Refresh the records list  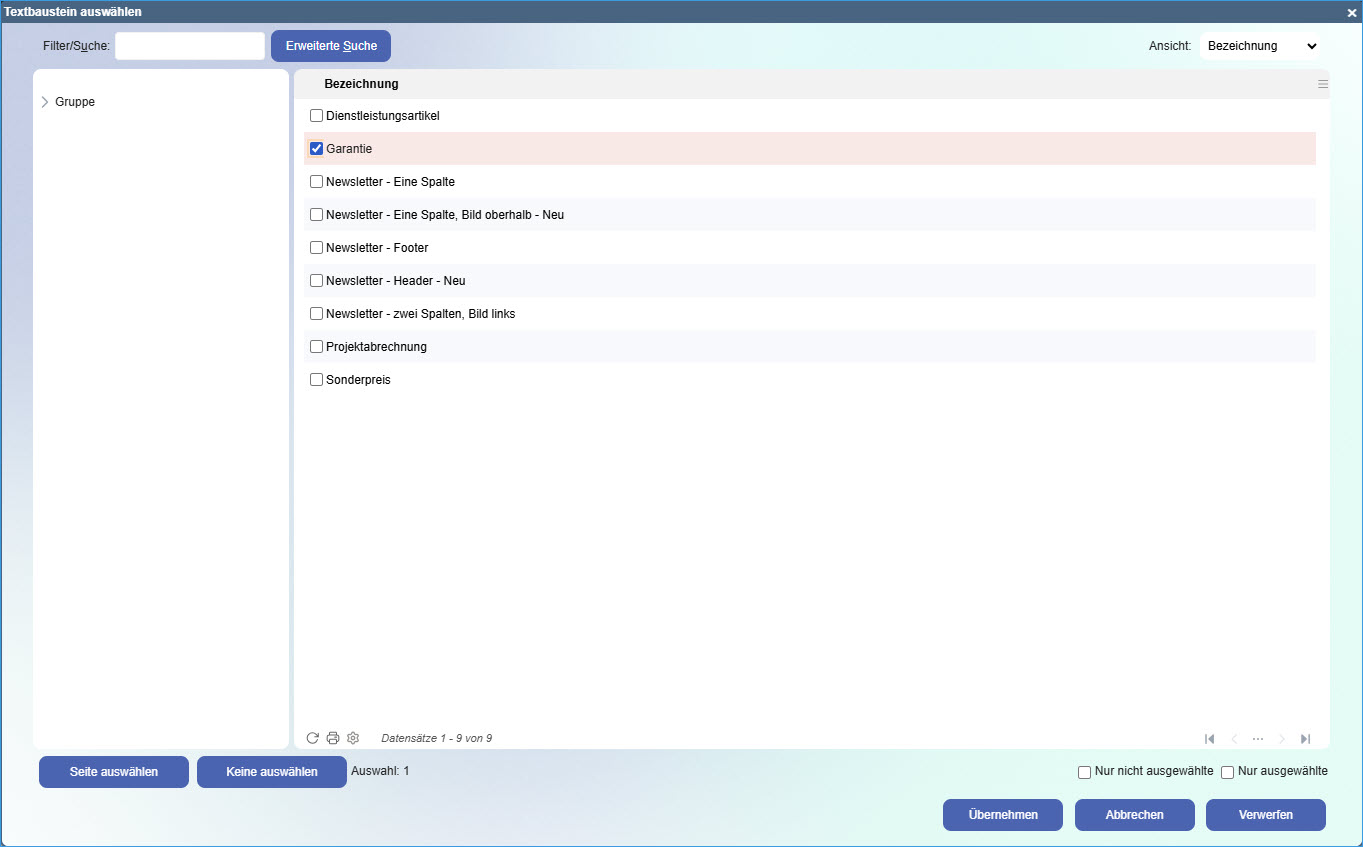pyautogui.click(x=313, y=738)
